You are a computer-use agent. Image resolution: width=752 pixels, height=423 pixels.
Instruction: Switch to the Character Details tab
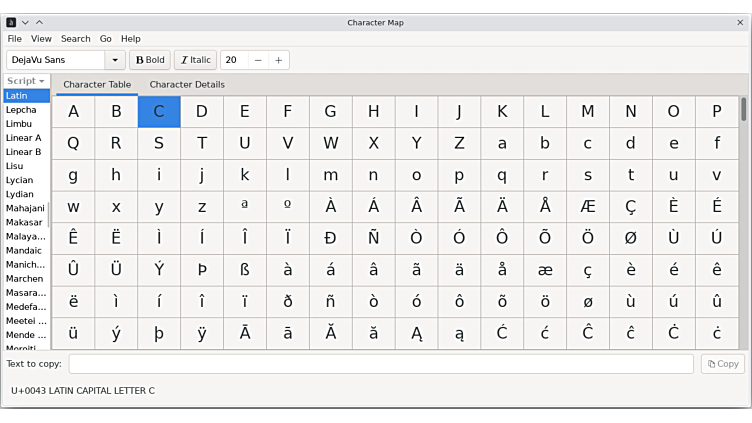click(187, 85)
